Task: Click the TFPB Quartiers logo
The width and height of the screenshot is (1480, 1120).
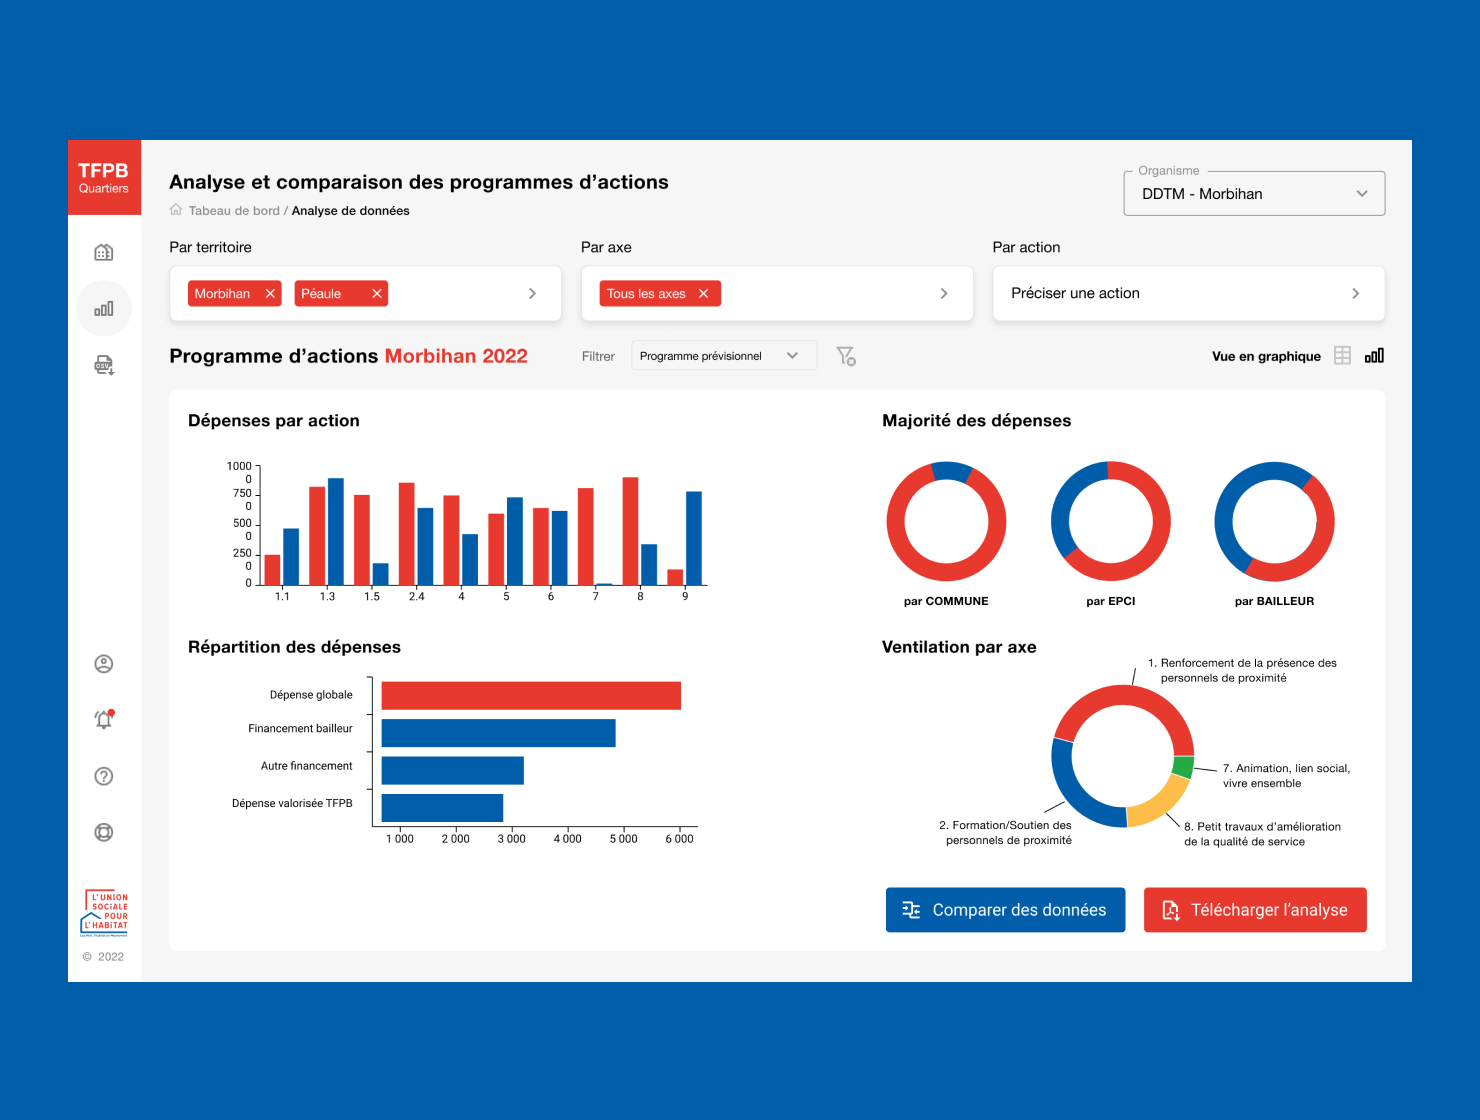Action: click(104, 177)
